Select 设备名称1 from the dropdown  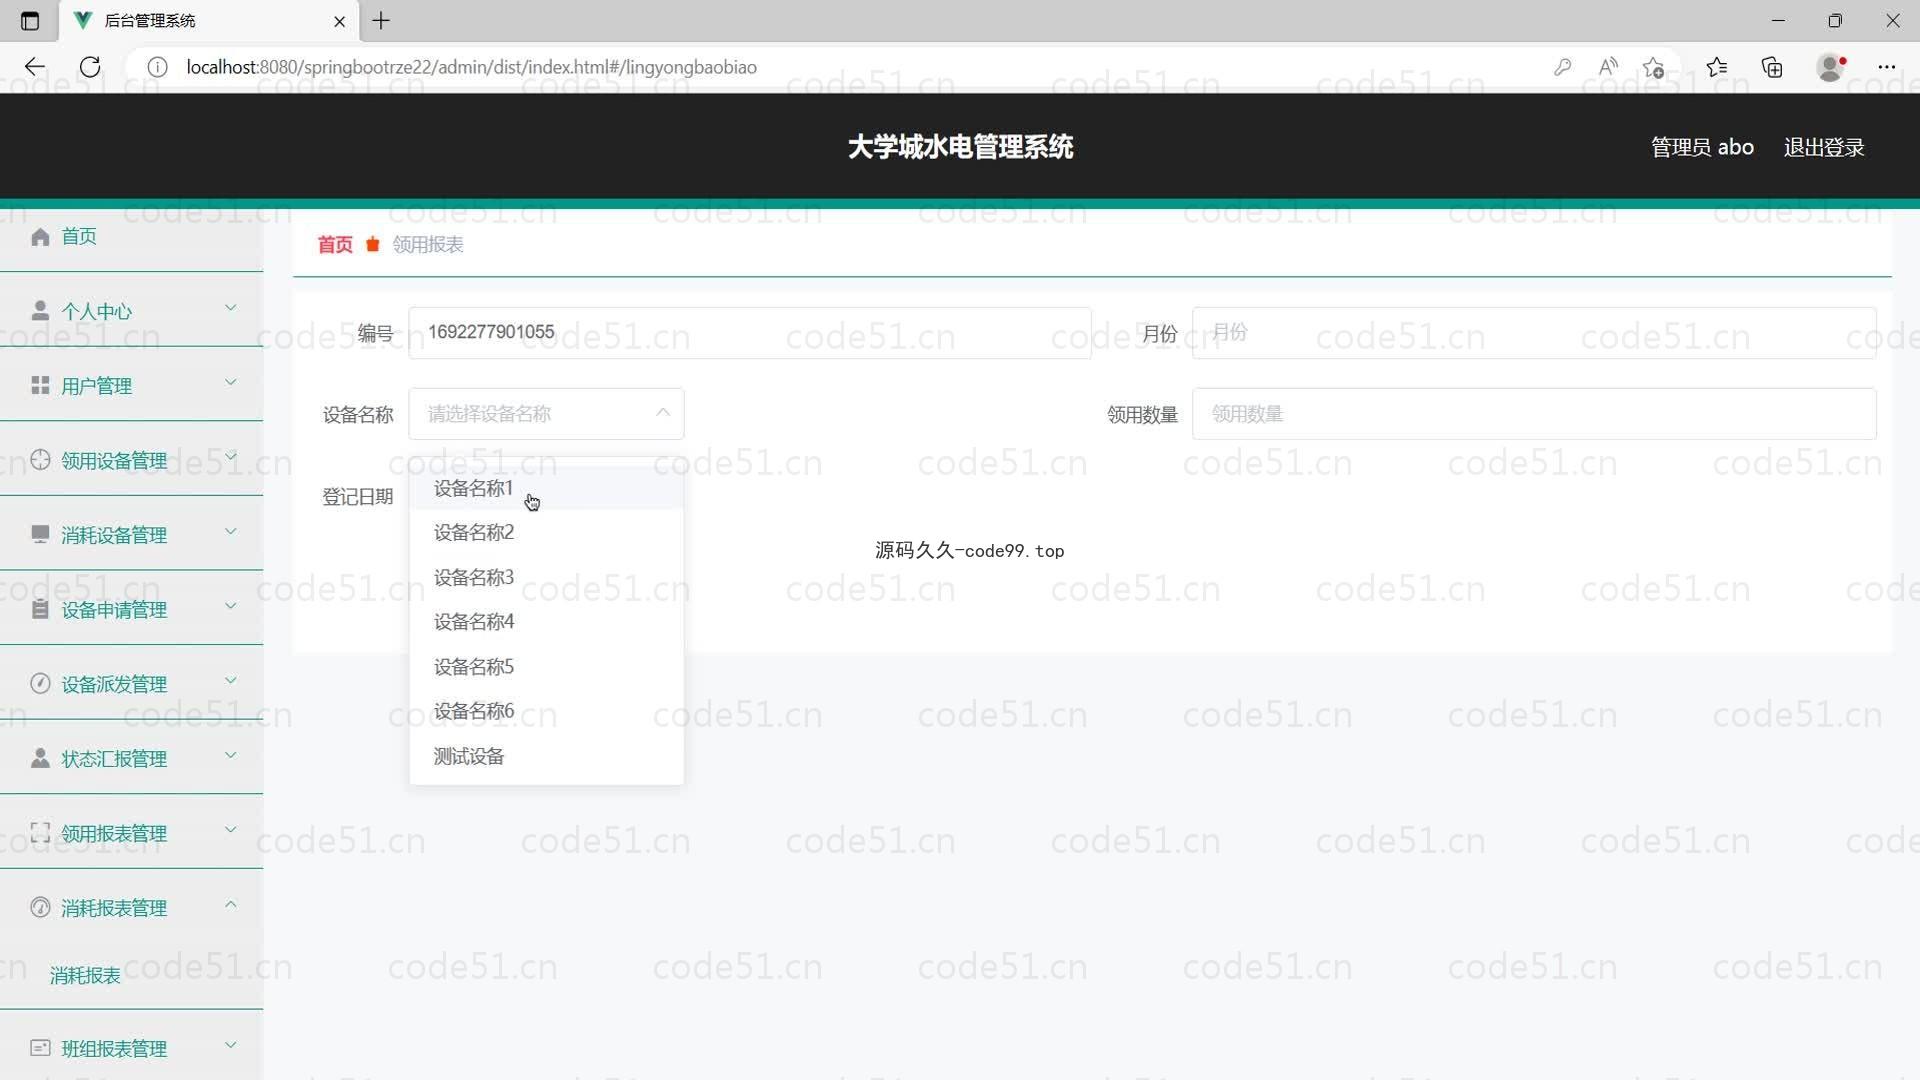546,488
